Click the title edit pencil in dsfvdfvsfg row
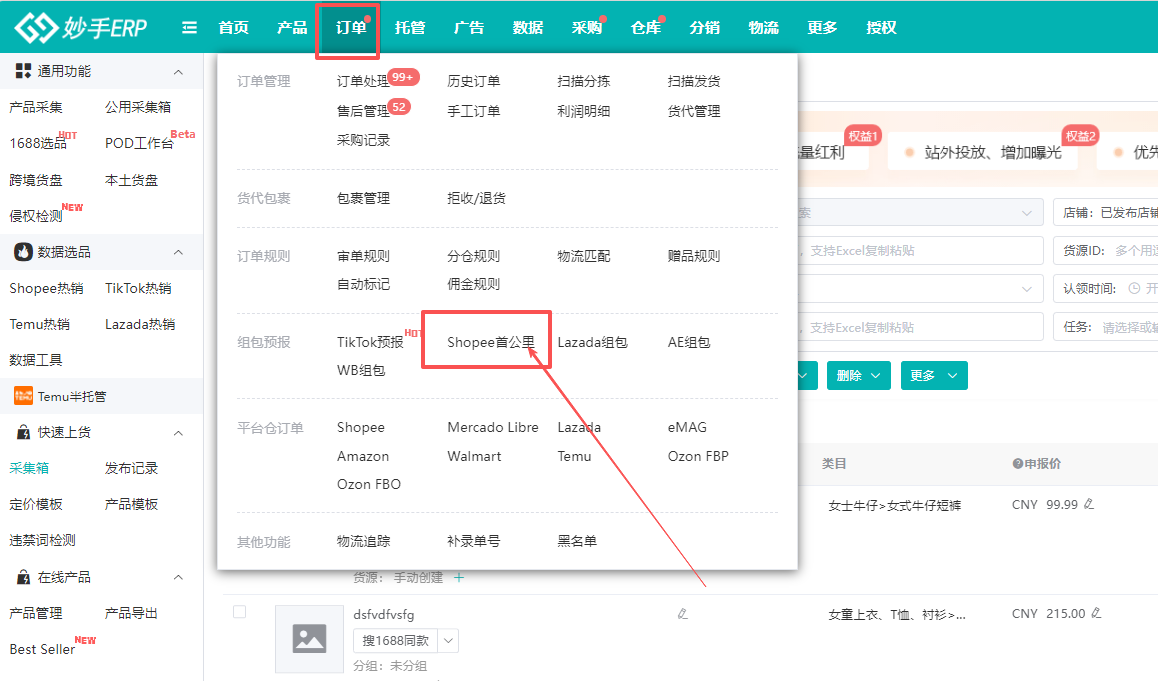Image resolution: width=1158 pixels, height=681 pixels. (682, 614)
